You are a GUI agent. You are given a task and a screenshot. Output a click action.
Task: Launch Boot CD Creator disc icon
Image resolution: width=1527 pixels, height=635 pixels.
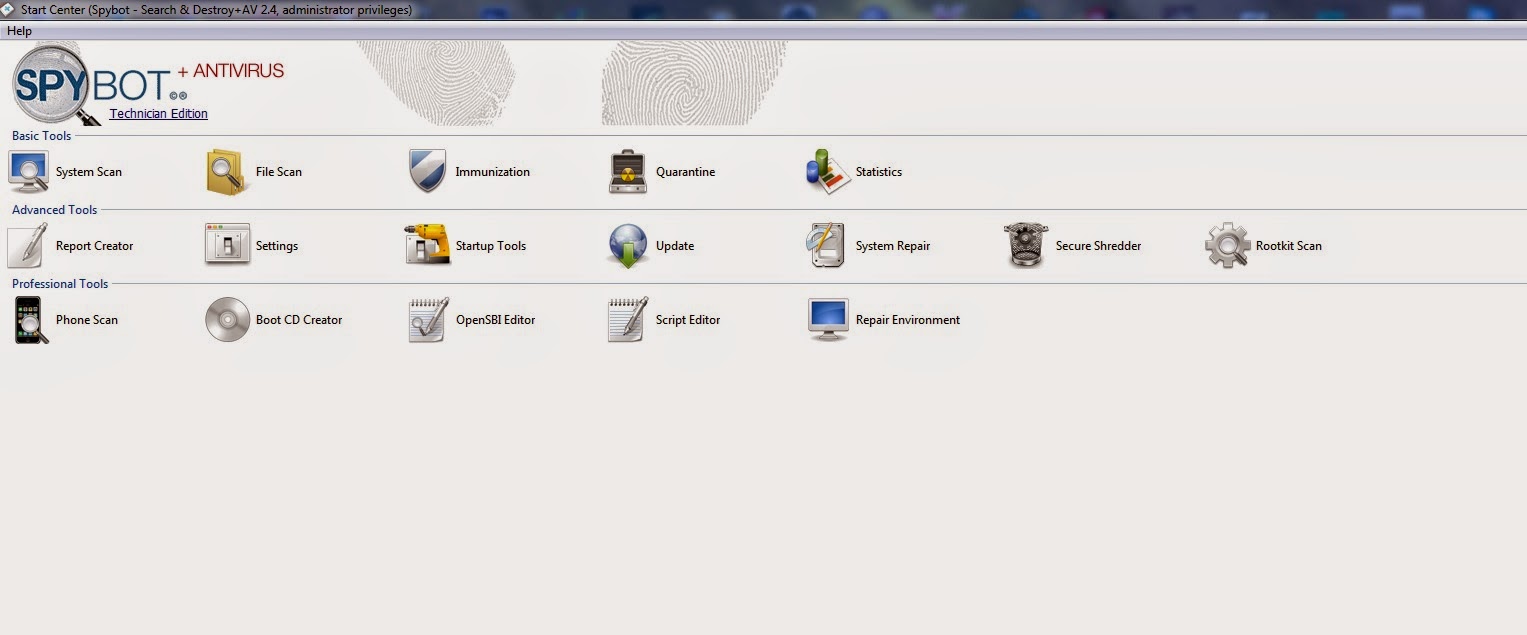click(227, 320)
